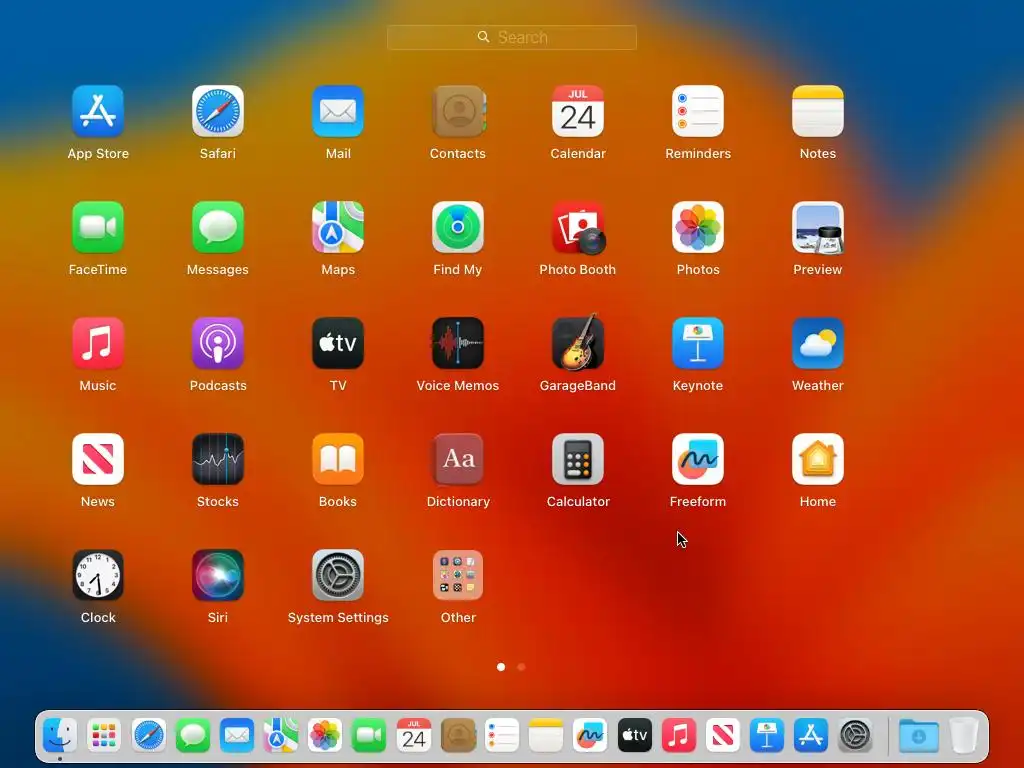Open the Podcasts app
Viewport: 1024px width, 768px height.
217,343
